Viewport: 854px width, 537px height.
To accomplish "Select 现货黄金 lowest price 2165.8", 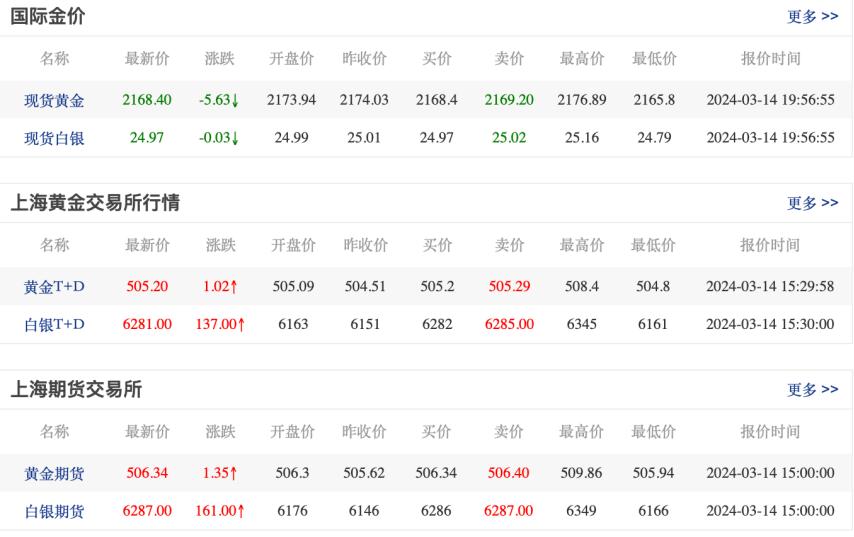I will [x=654, y=100].
